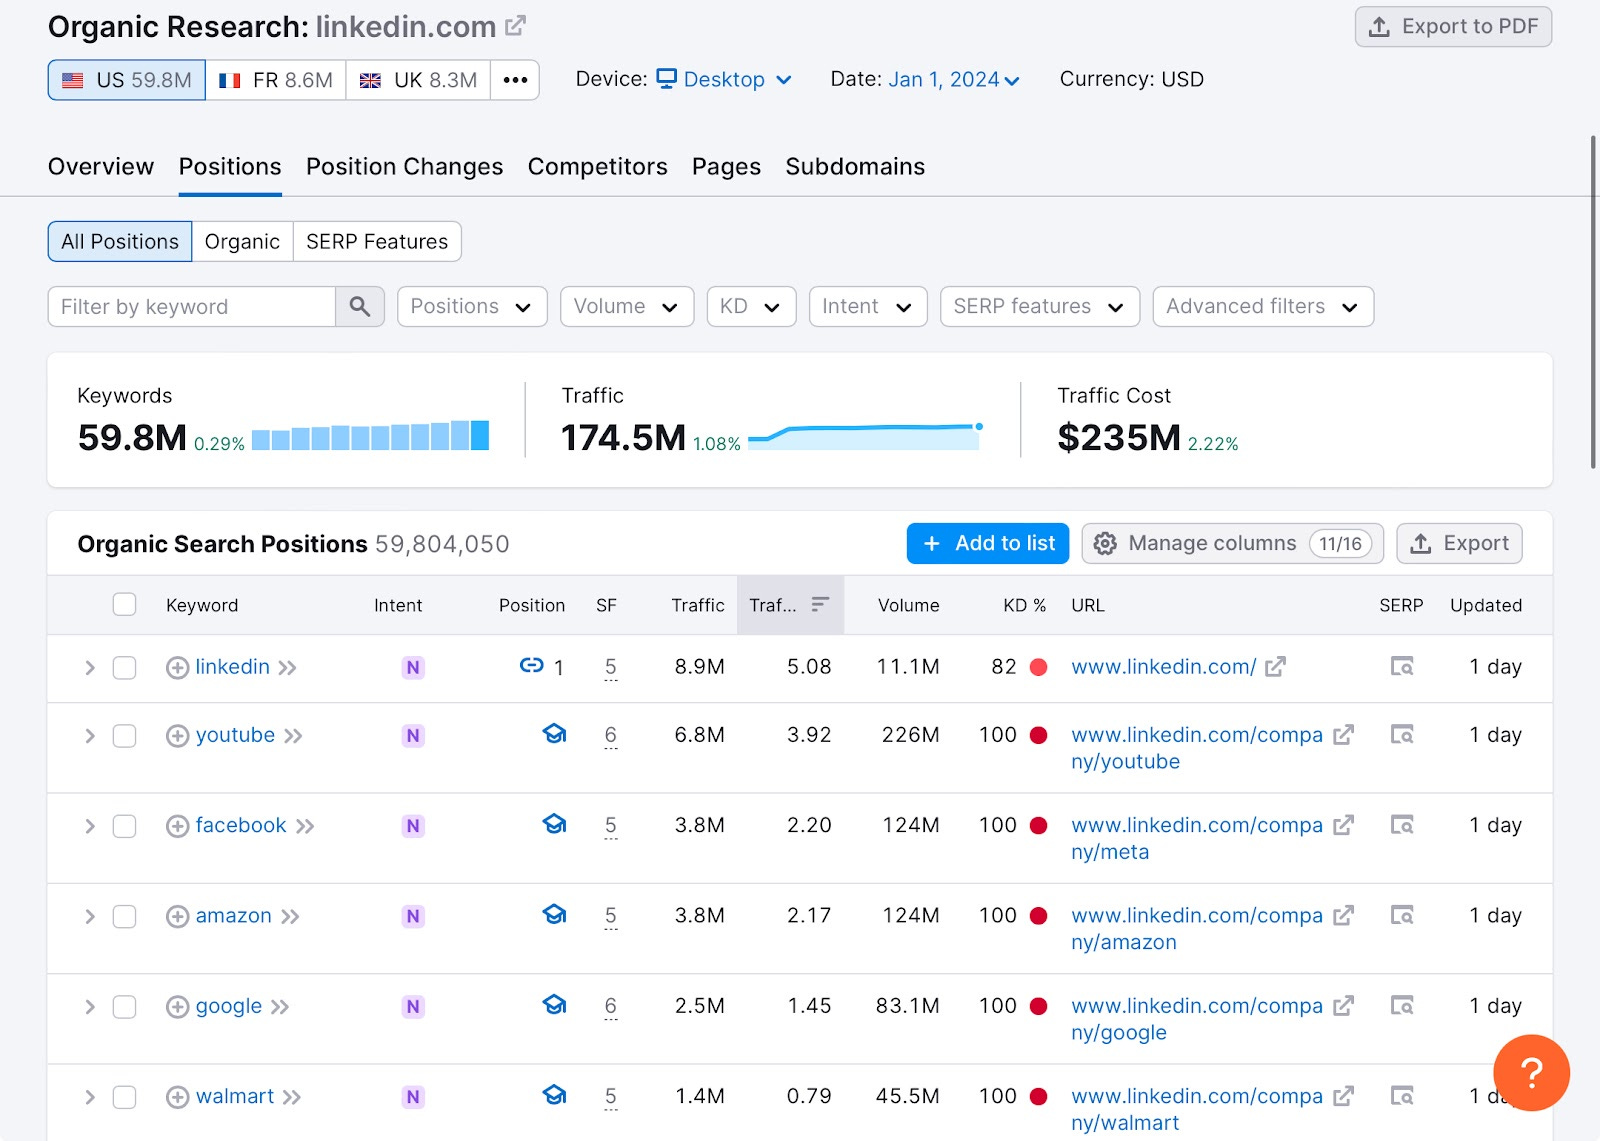Open the Positions filter dropdown

pos(472,307)
